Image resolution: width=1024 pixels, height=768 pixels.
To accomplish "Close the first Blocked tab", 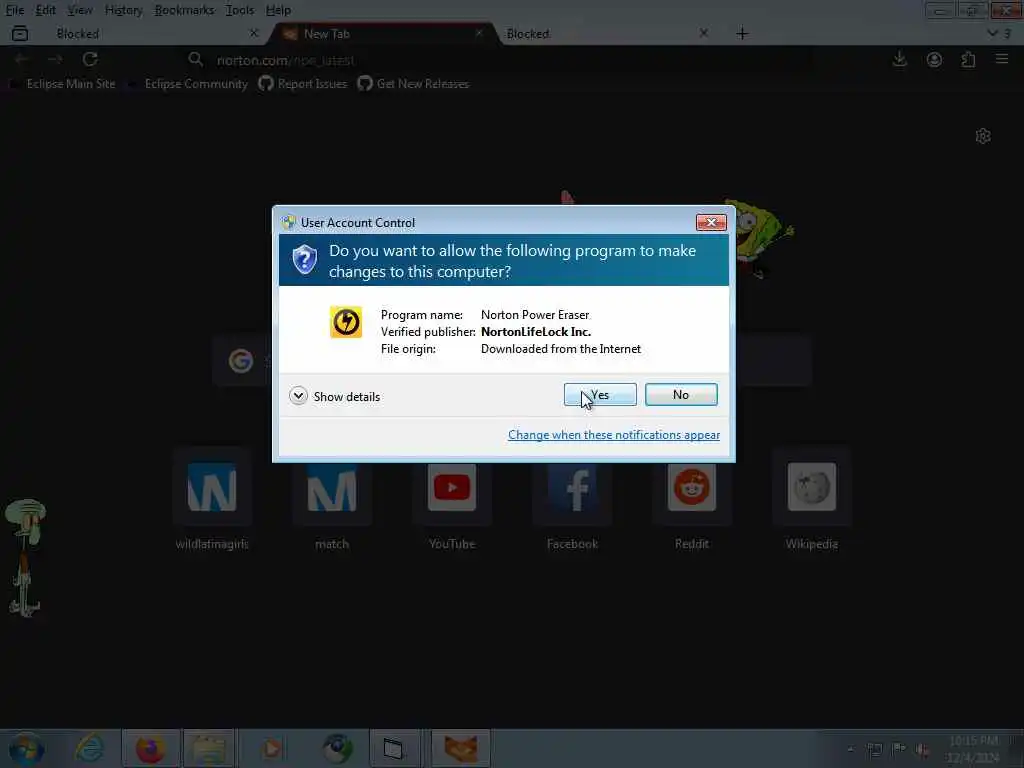I will click(254, 33).
